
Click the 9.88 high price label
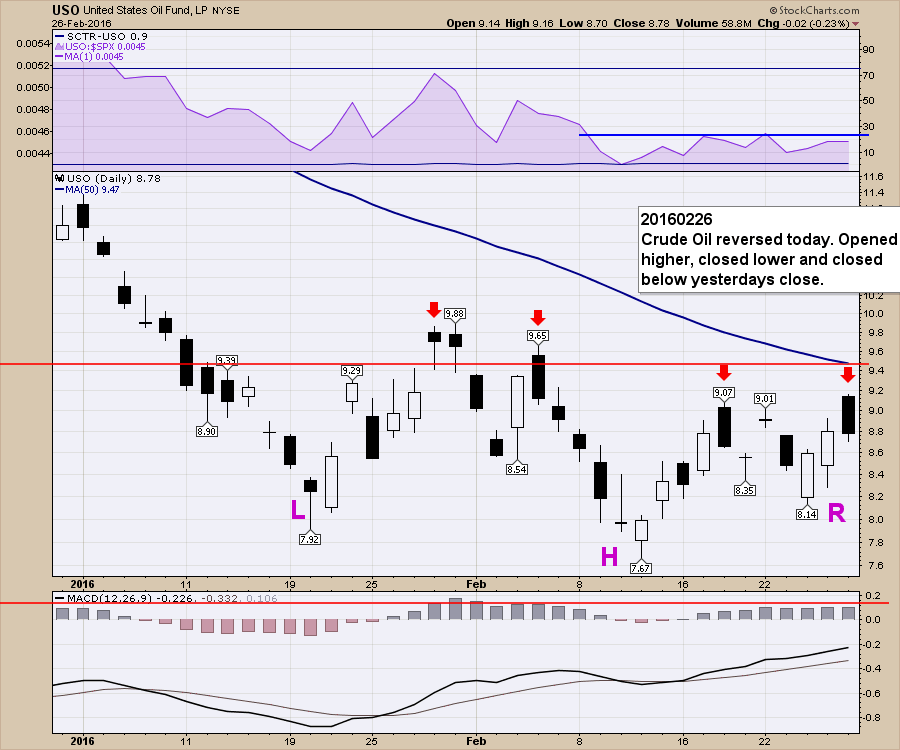455,313
